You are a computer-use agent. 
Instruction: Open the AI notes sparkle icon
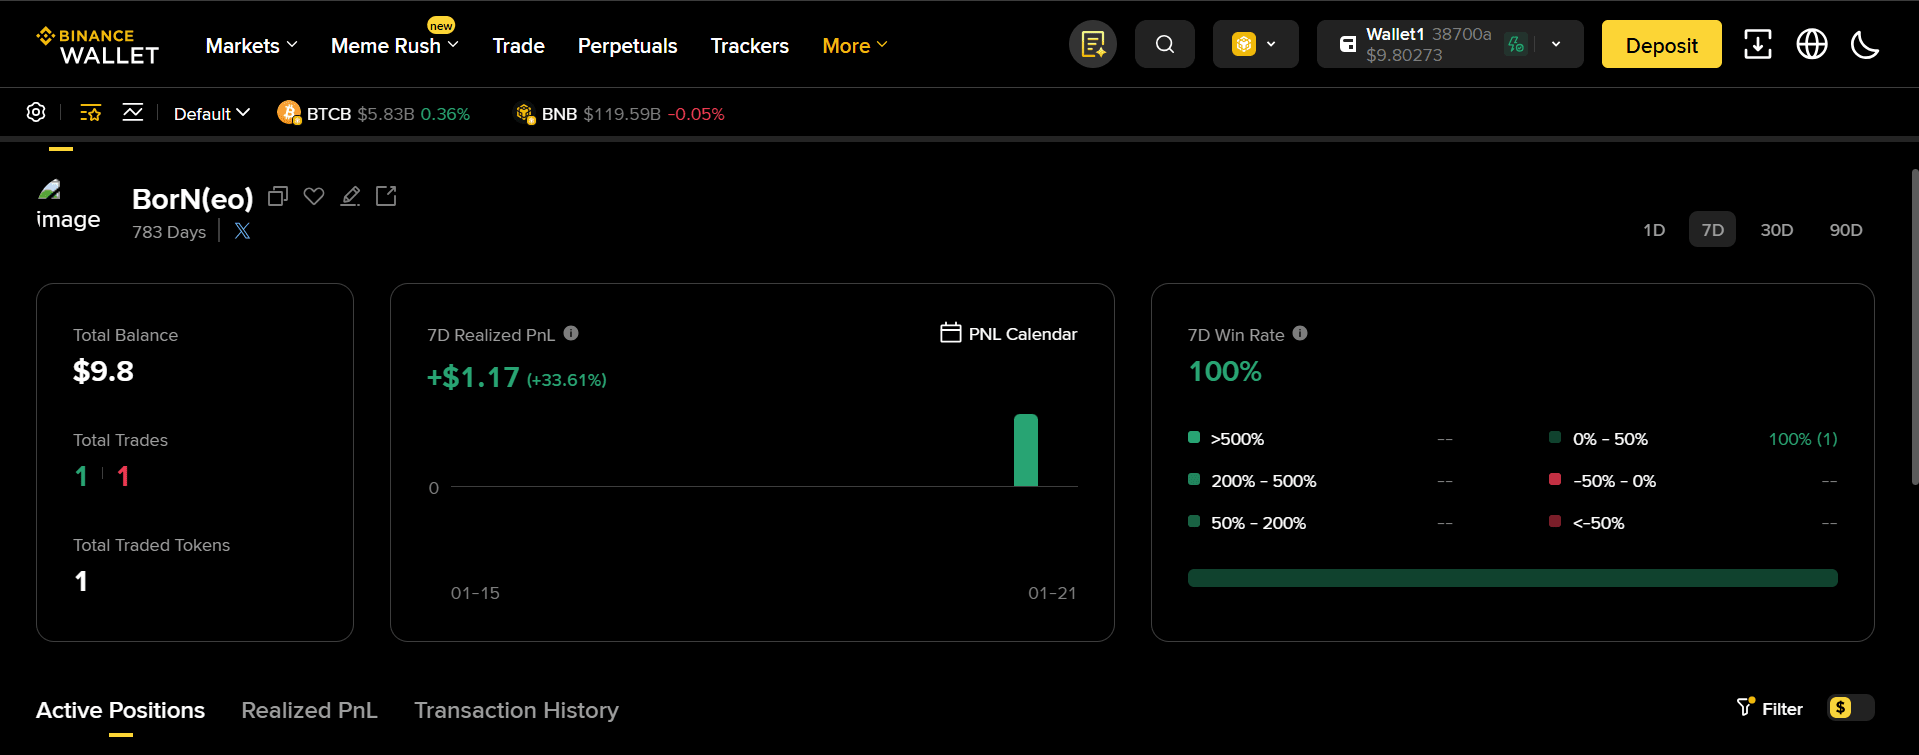pyautogui.click(x=1093, y=44)
